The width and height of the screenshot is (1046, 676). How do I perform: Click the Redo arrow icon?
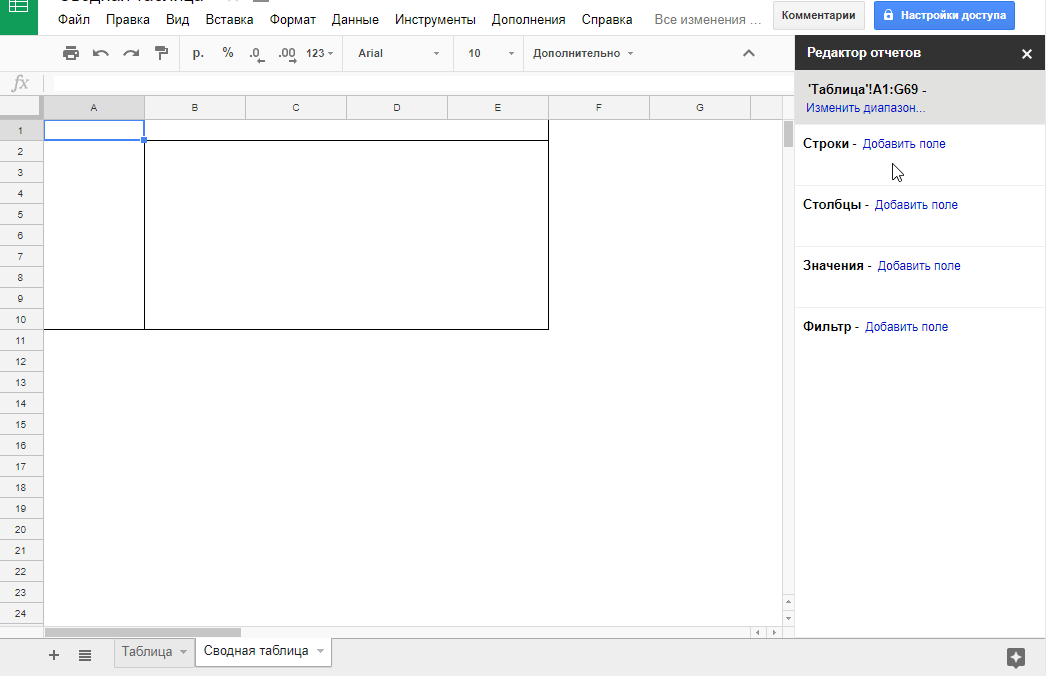(131, 53)
